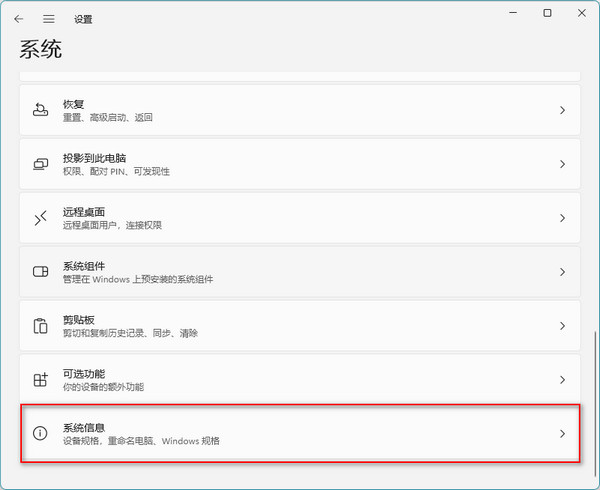Select the 远程桌面 remote desktop icon
This screenshot has height=490, width=600.
click(x=40, y=218)
